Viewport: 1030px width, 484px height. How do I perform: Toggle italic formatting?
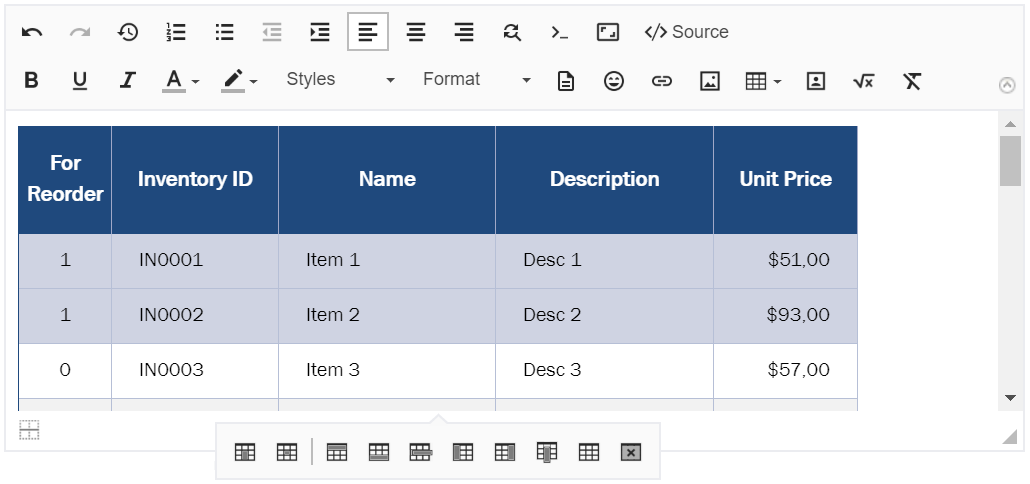[127, 81]
